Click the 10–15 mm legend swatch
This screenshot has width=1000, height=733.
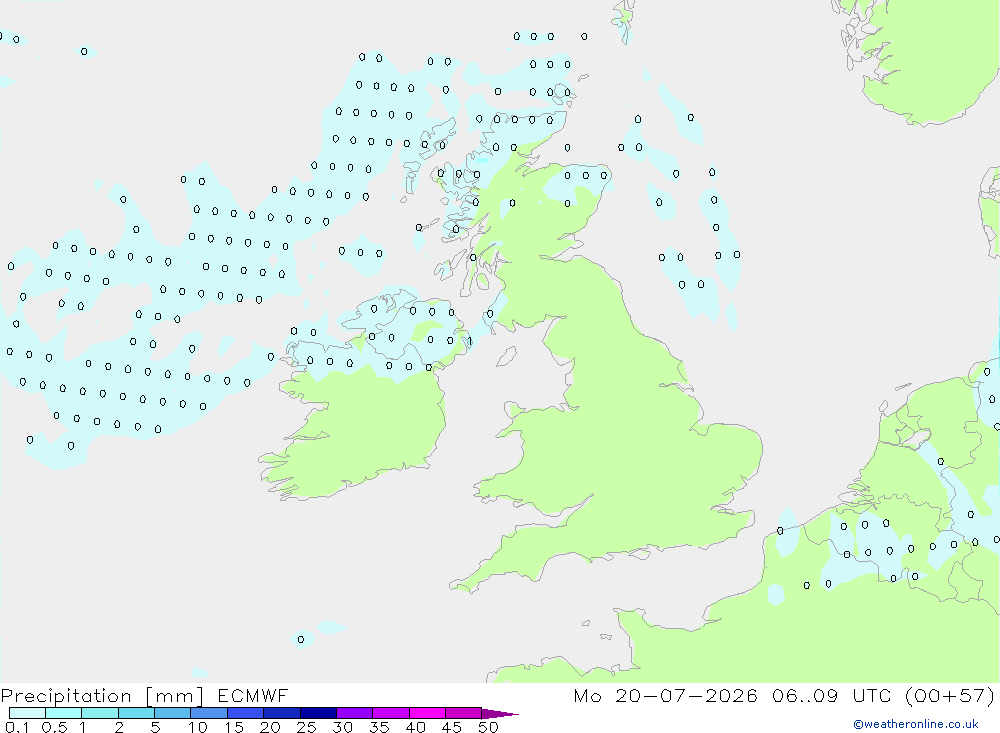pos(209,713)
